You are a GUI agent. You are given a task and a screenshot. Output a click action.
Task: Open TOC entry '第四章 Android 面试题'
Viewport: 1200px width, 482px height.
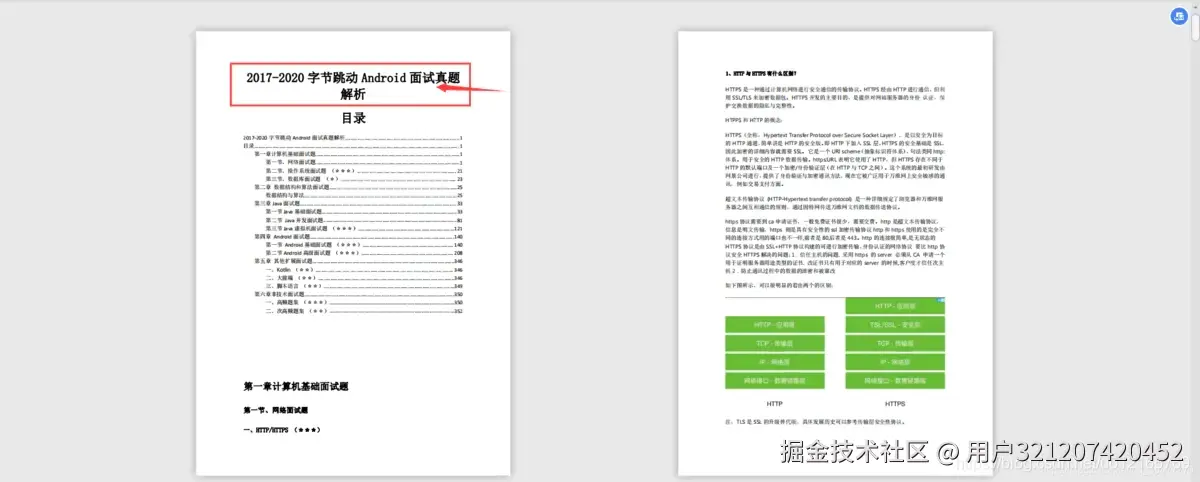pyautogui.click(x=357, y=237)
